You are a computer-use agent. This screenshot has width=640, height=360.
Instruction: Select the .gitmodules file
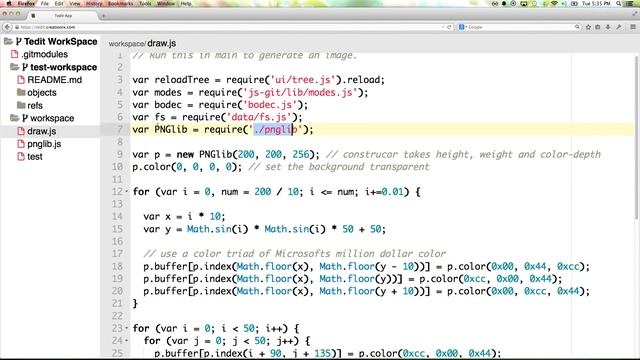tap(44, 54)
